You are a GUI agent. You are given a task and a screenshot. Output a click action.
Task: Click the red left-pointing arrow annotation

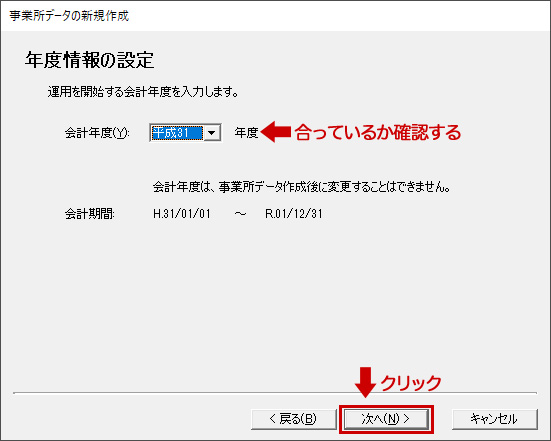tap(276, 132)
